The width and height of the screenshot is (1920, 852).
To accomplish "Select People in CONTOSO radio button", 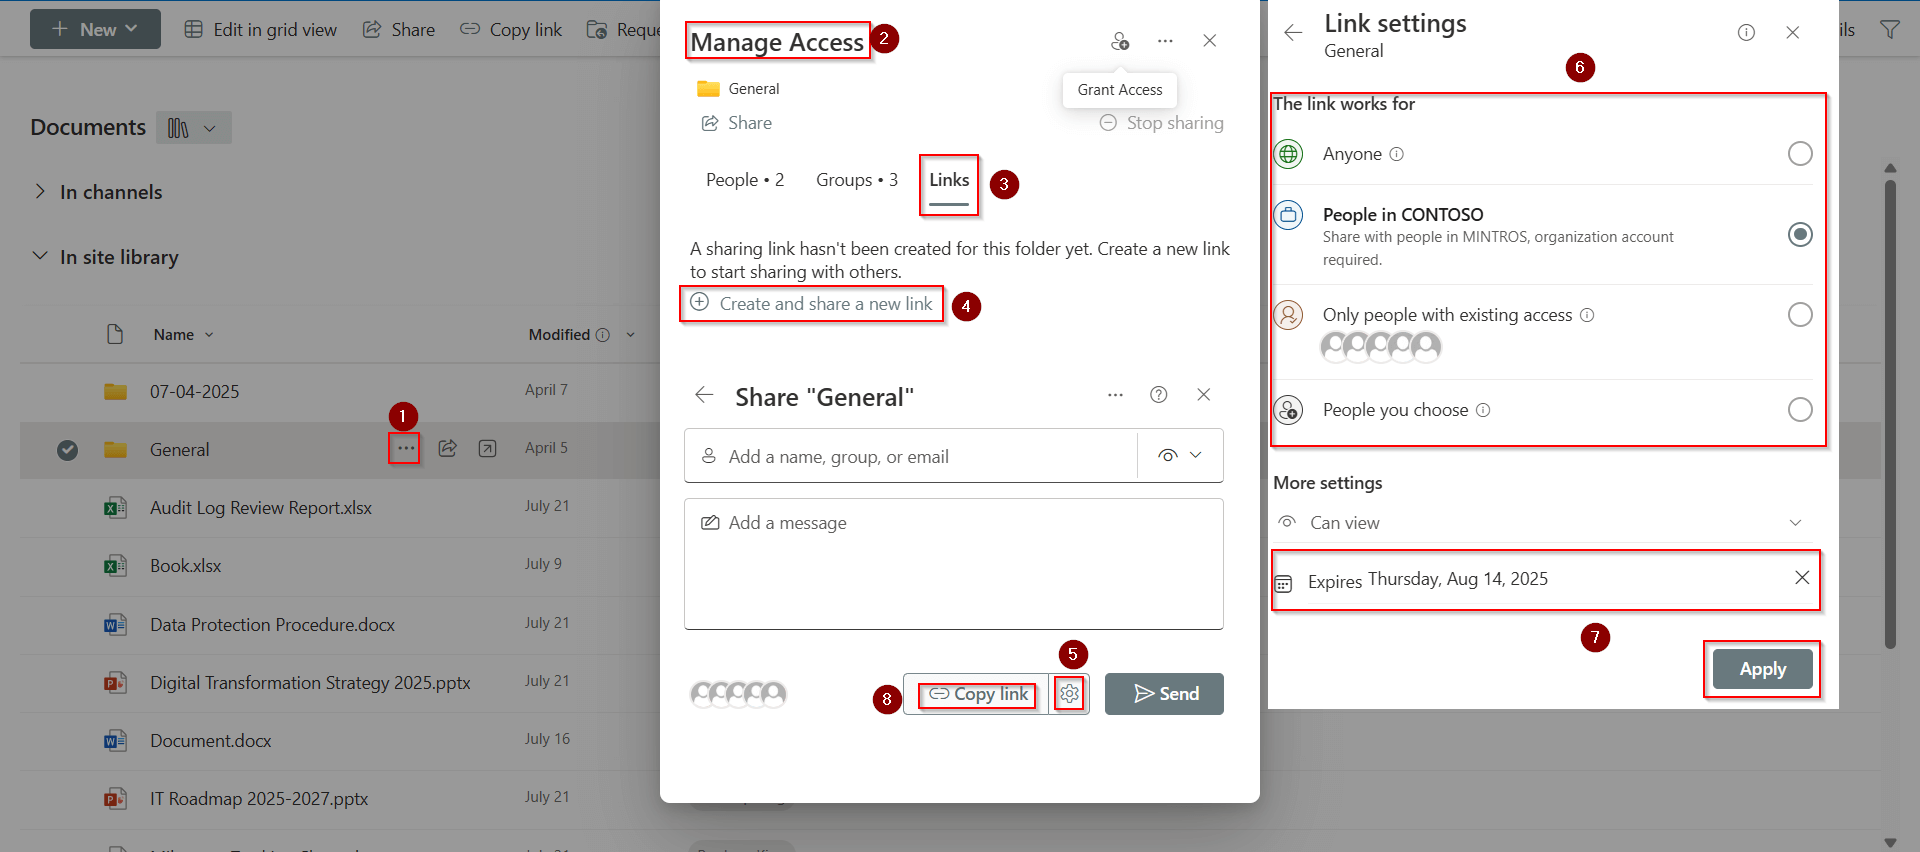I will (x=1800, y=235).
